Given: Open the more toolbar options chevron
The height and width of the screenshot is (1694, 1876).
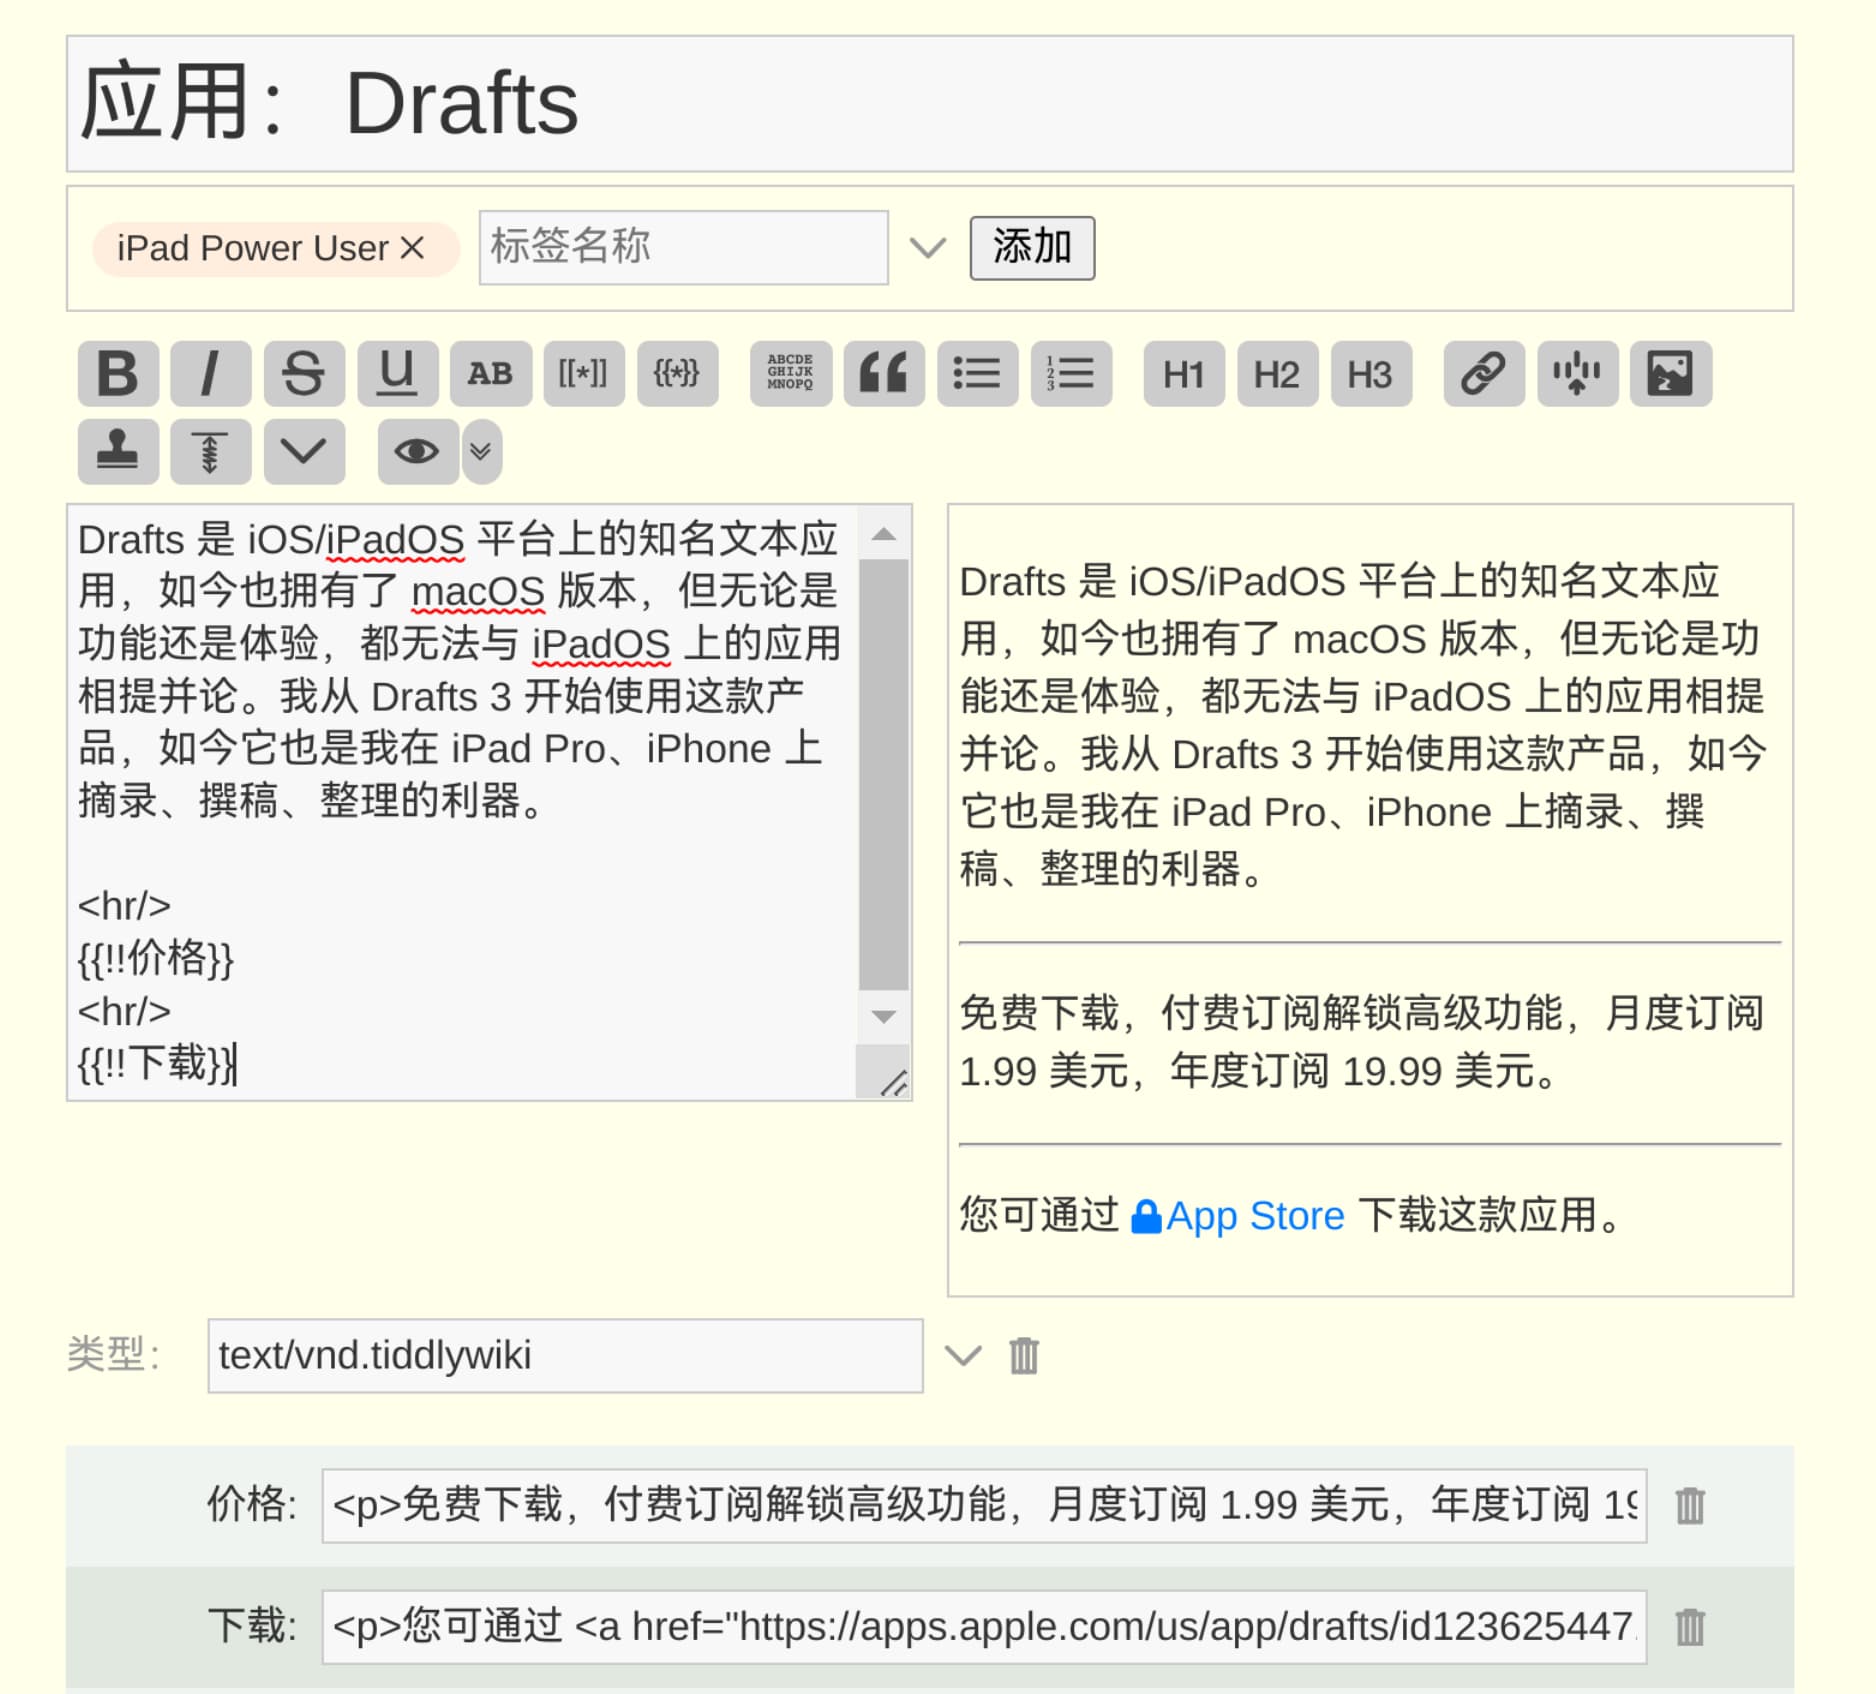Looking at the screenshot, I should pos(304,452).
